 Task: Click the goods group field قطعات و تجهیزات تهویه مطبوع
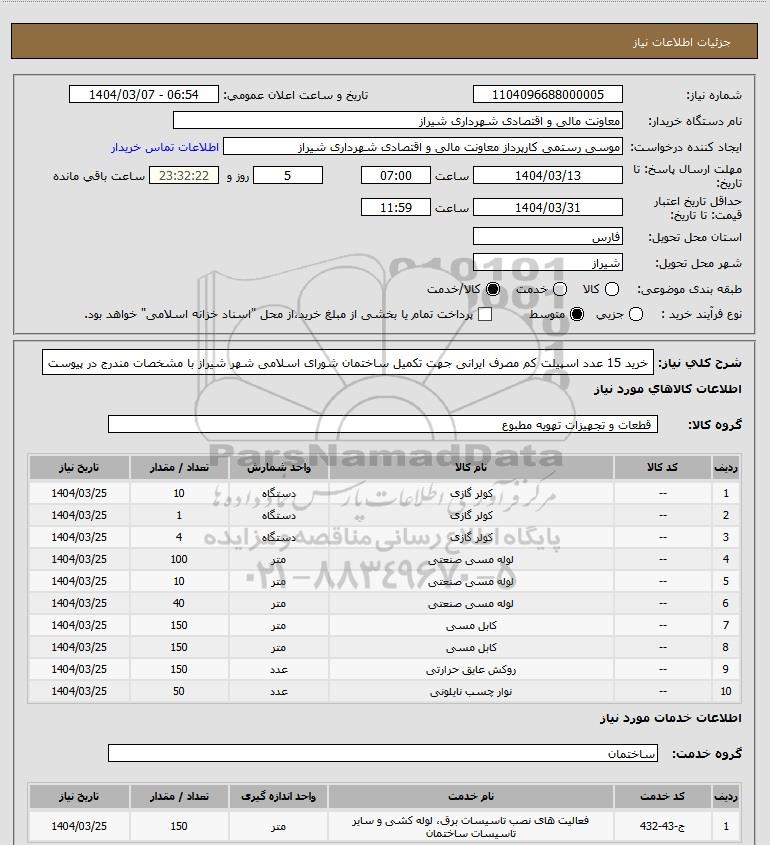[383, 425]
